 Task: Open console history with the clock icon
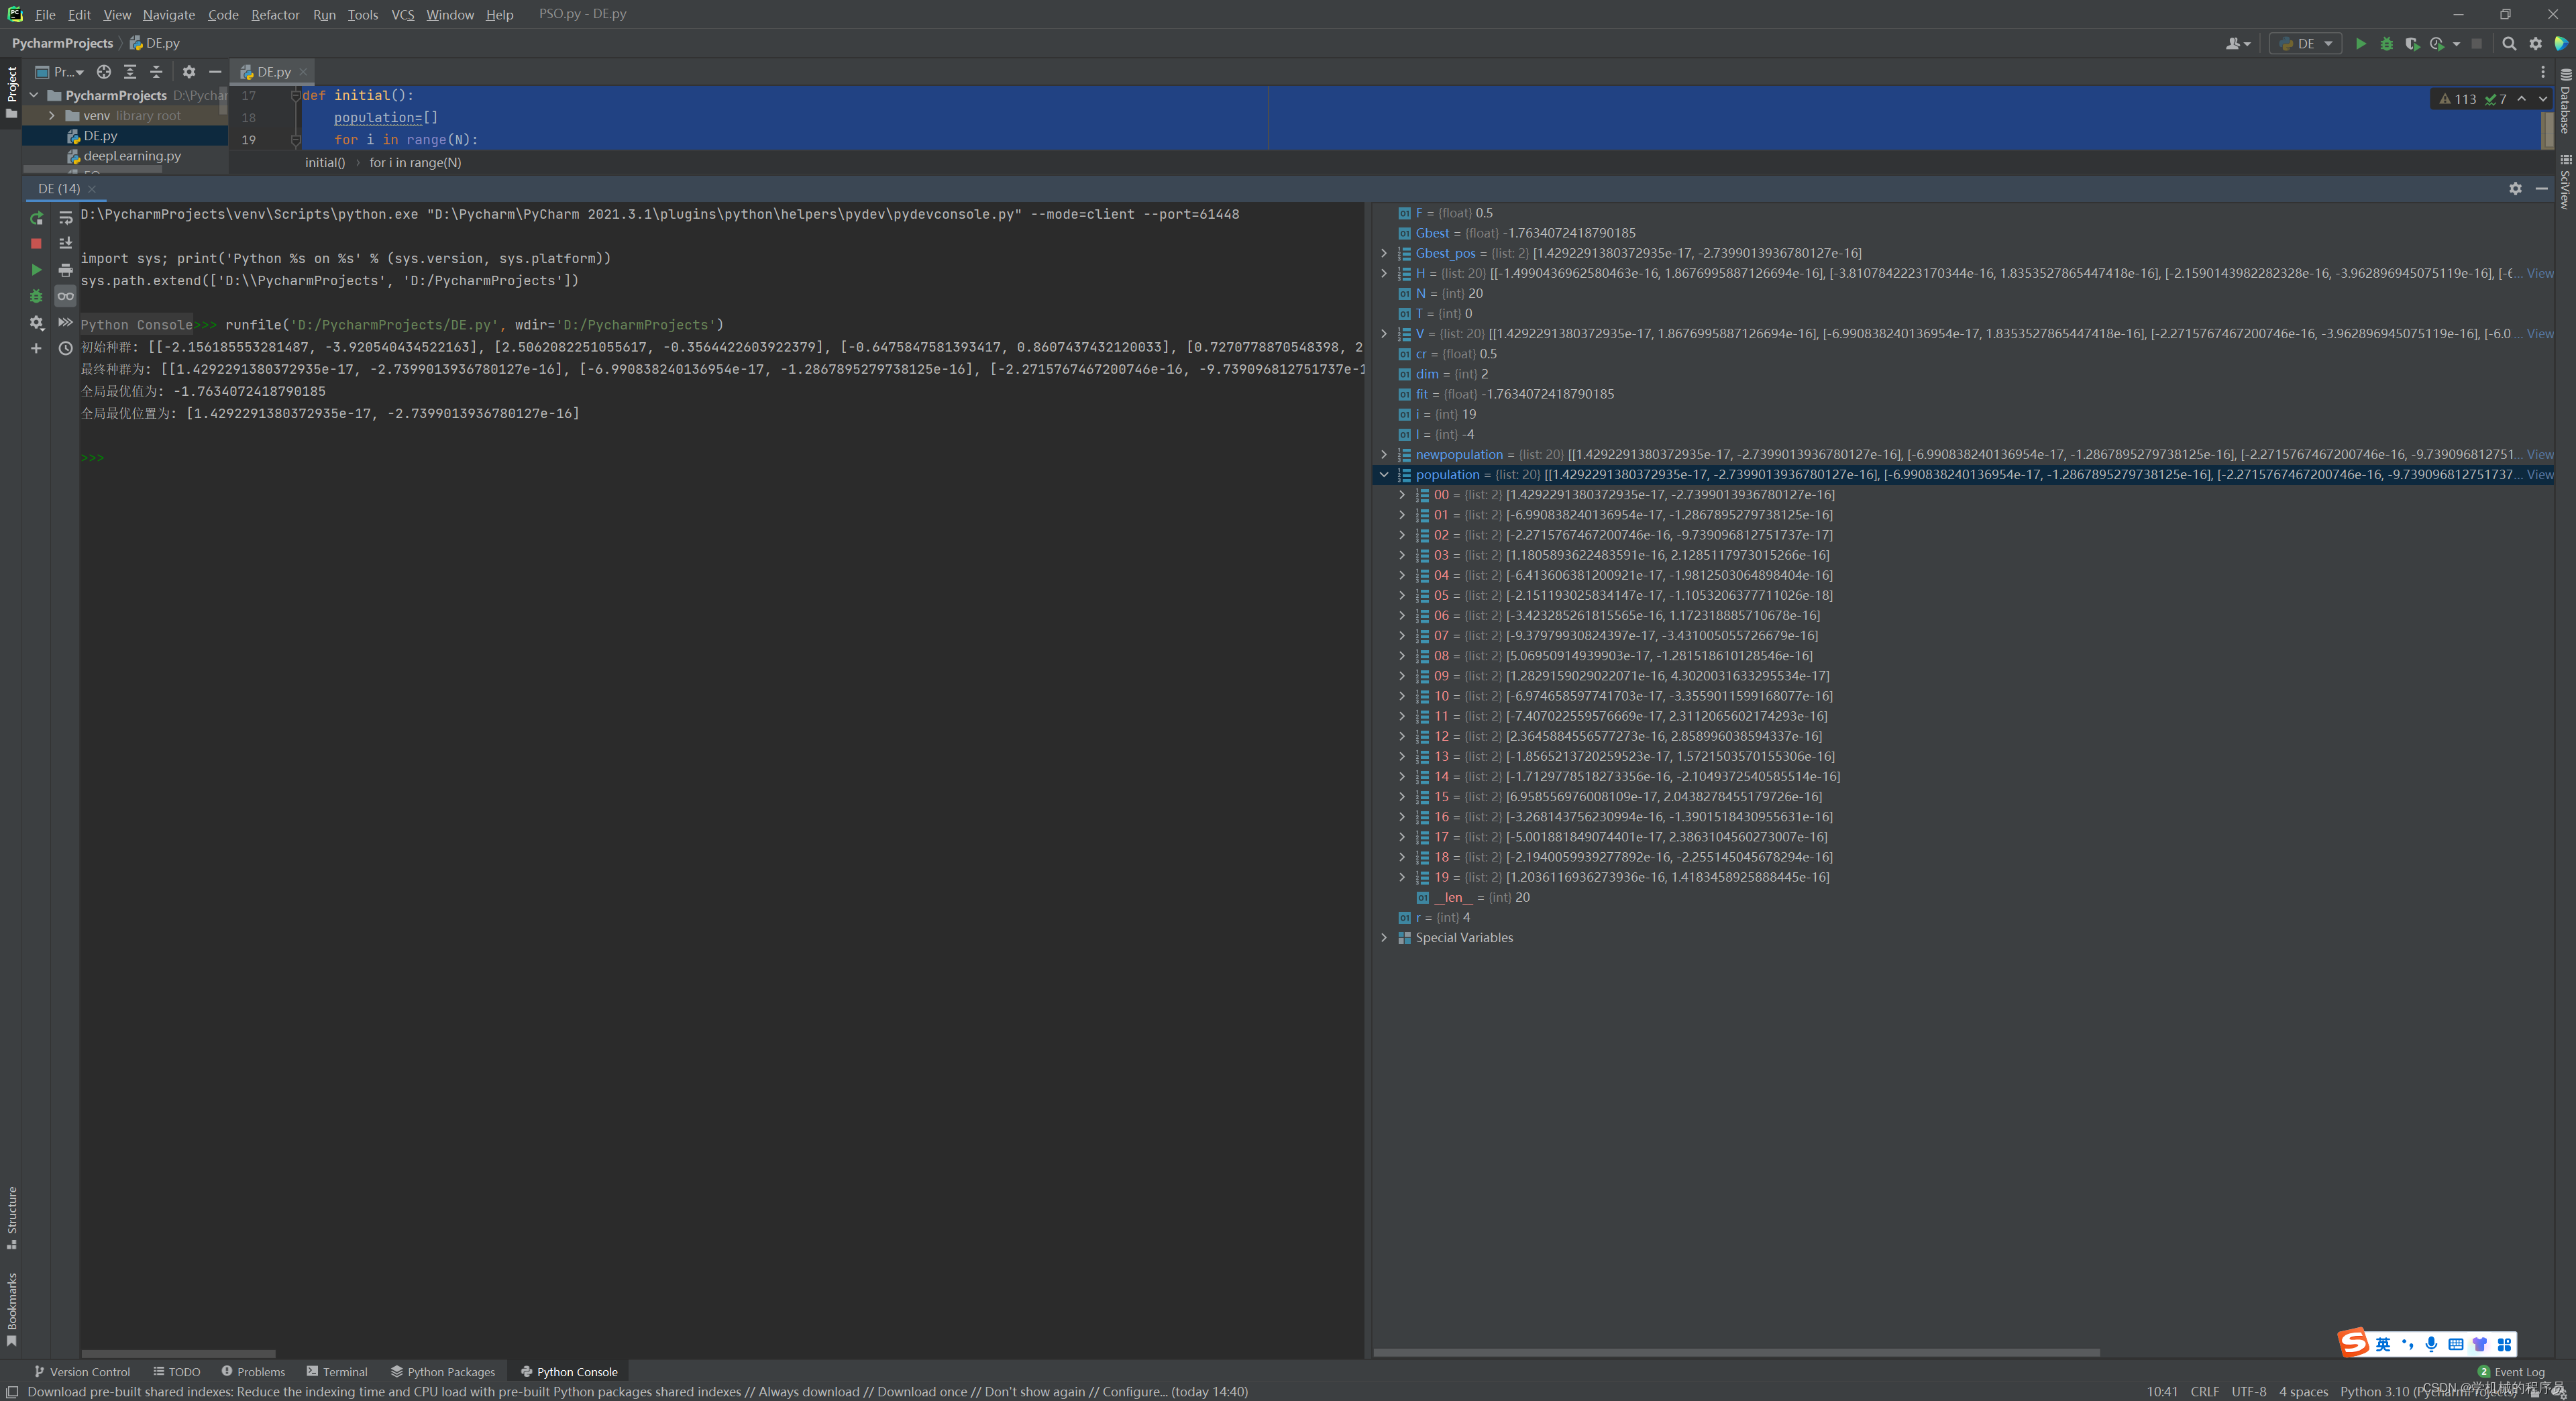65,348
